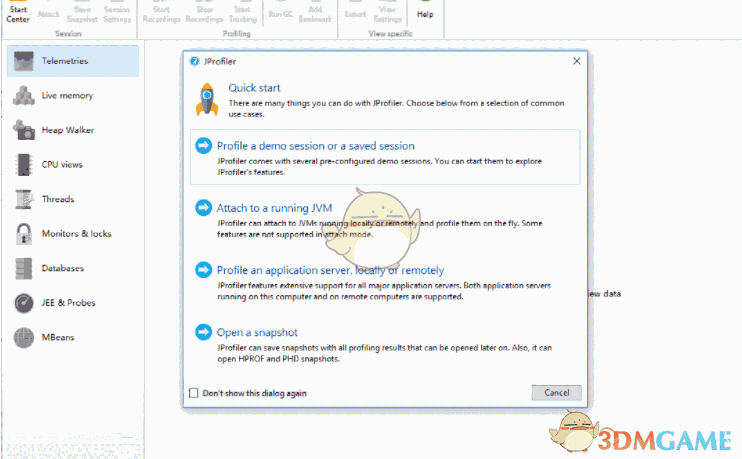Enable Don't show this dialog again

[x=194, y=393]
